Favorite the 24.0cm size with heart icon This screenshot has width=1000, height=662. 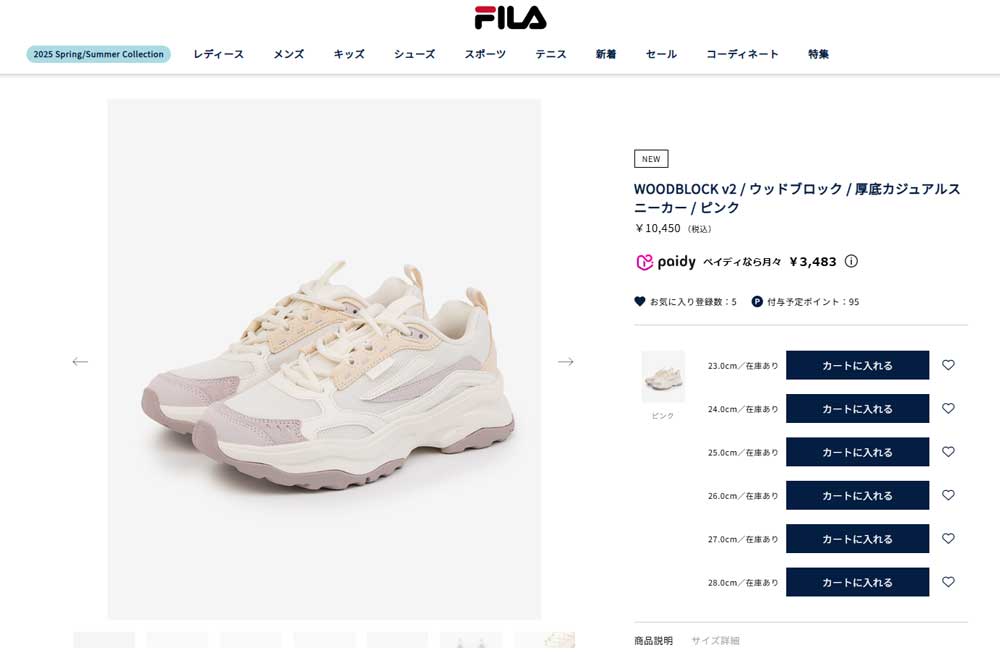[948, 408]
